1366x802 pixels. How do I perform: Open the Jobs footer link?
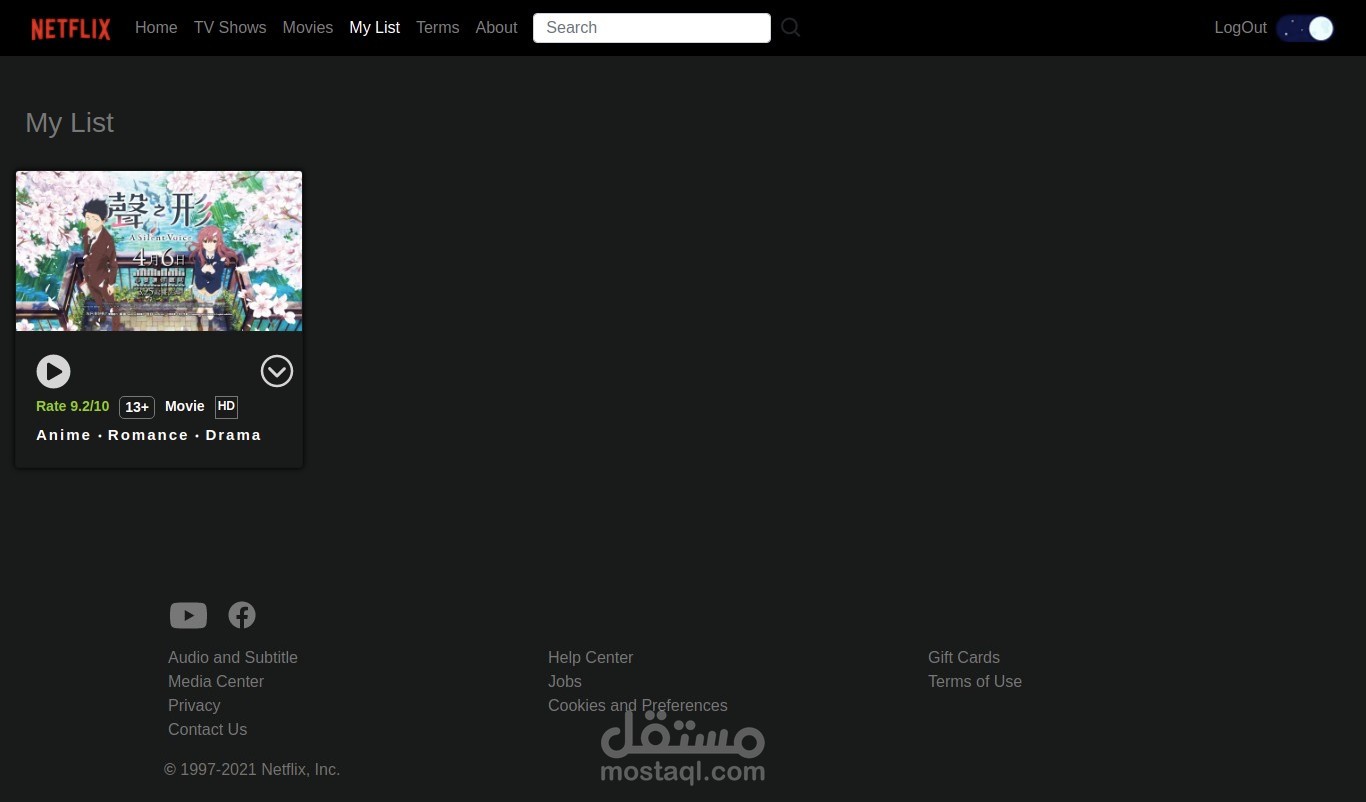pos(565,681)
